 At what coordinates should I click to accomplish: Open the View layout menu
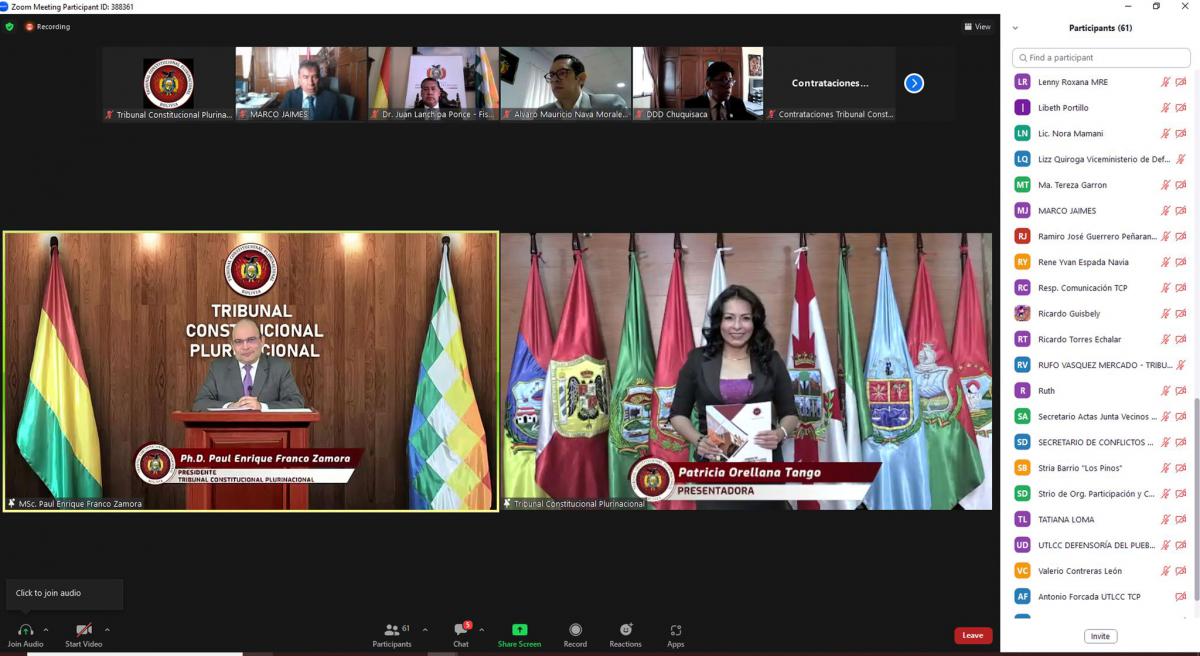[977, 27]
